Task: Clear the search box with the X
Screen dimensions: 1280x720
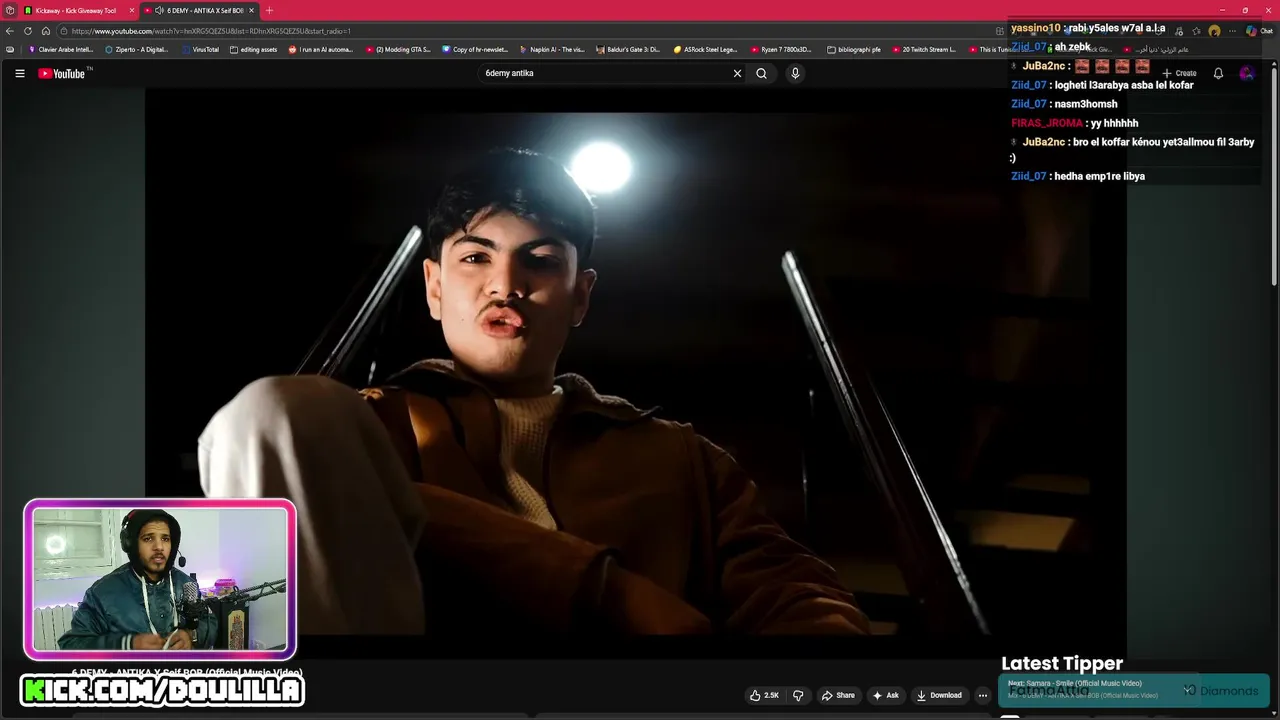Action: [737, 73]
